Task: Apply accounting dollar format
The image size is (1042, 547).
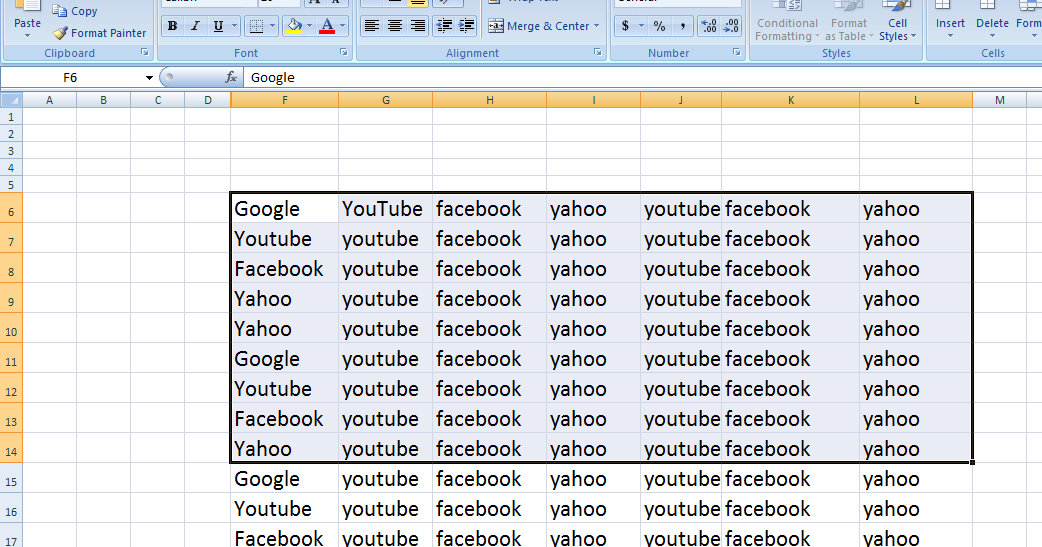Action: click(x=625, y=27)
